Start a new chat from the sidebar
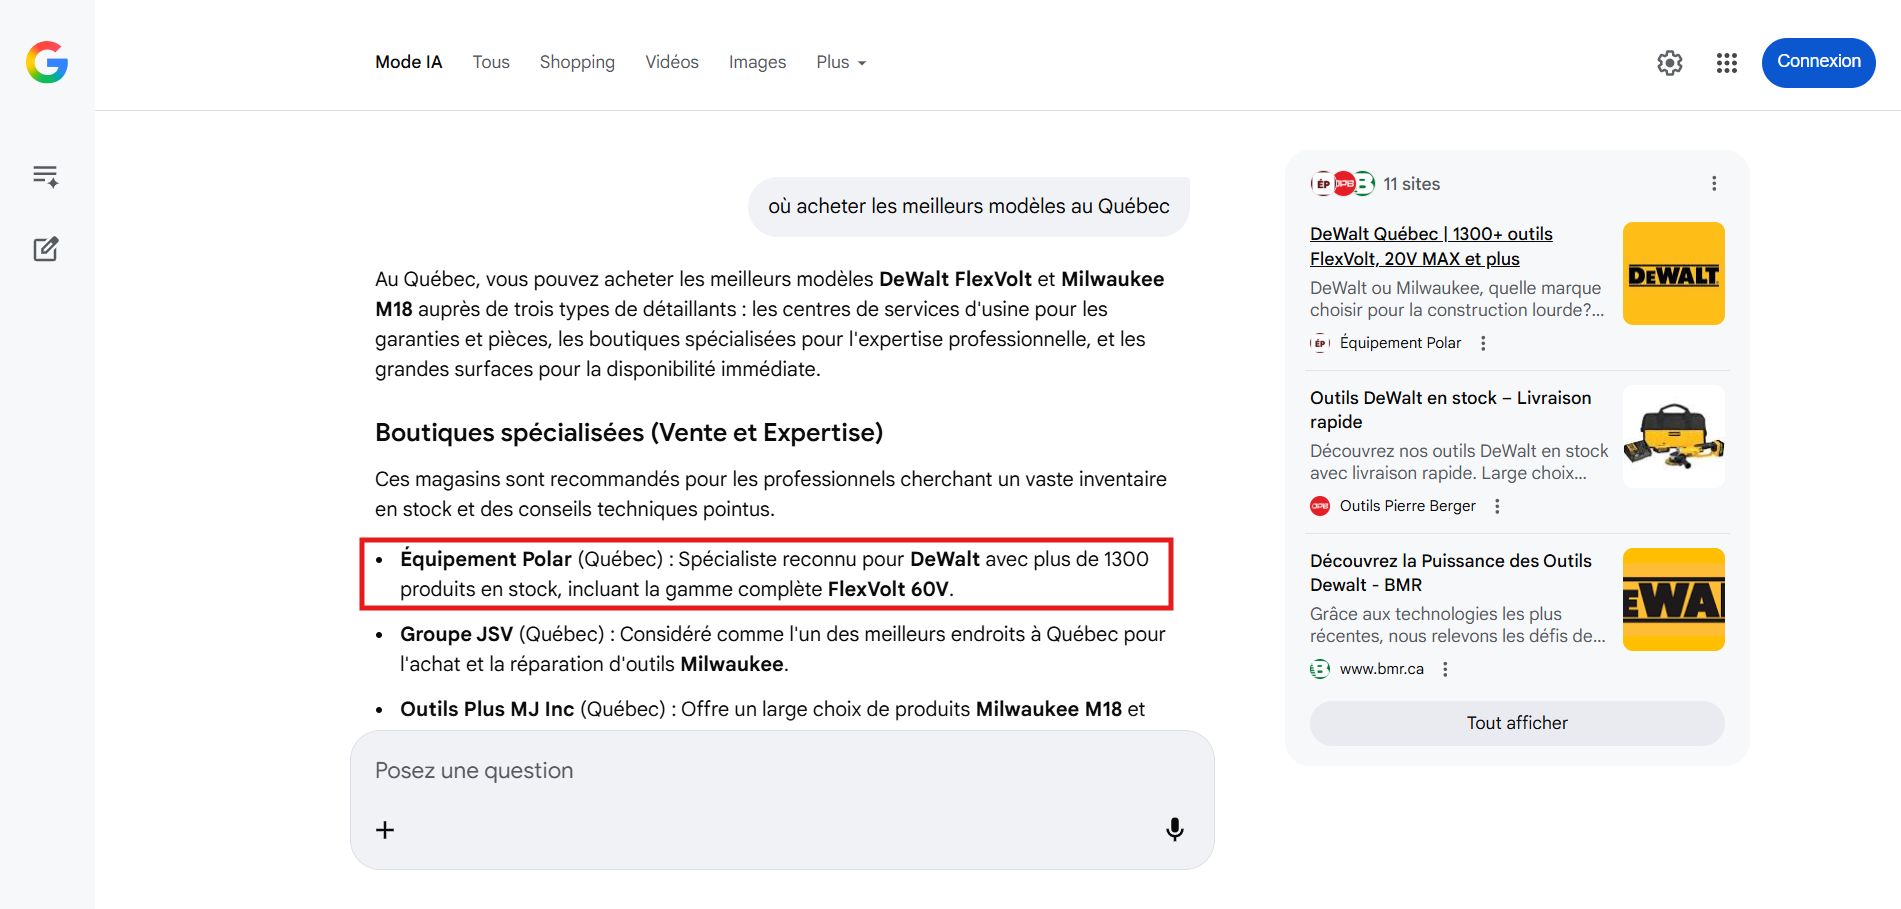The height and width of the screenshot is (909, 1901). (x=46, y=249)
